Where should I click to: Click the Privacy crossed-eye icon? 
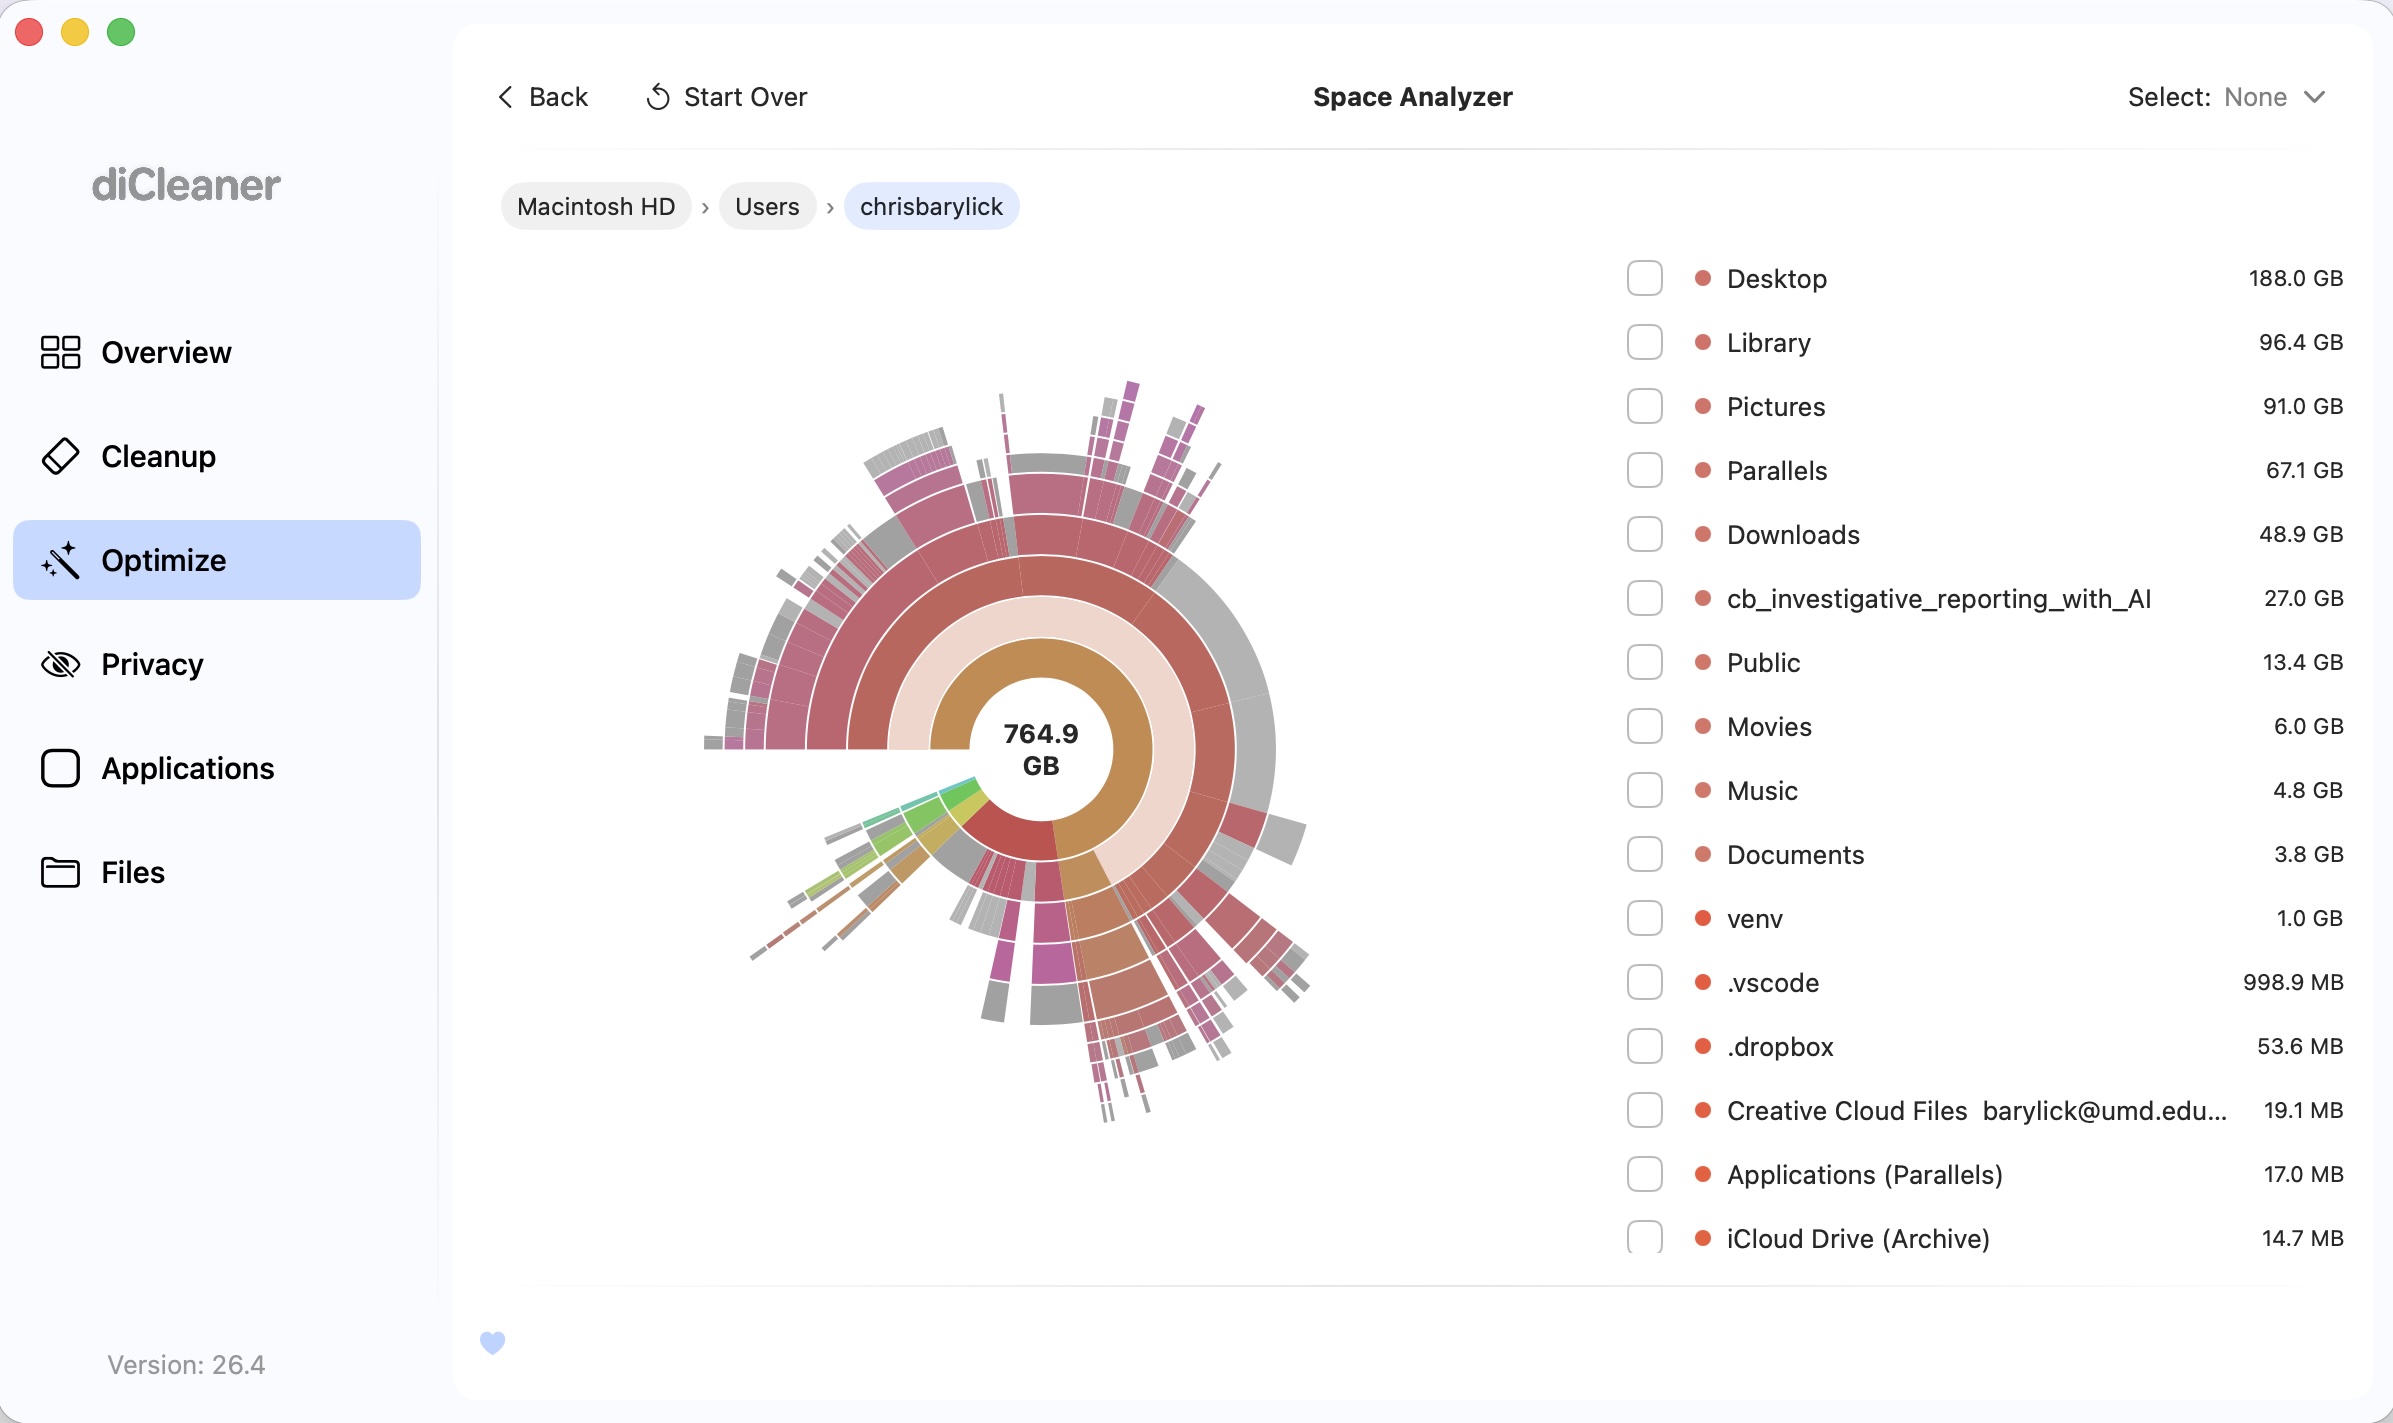(x=60, y=664)
